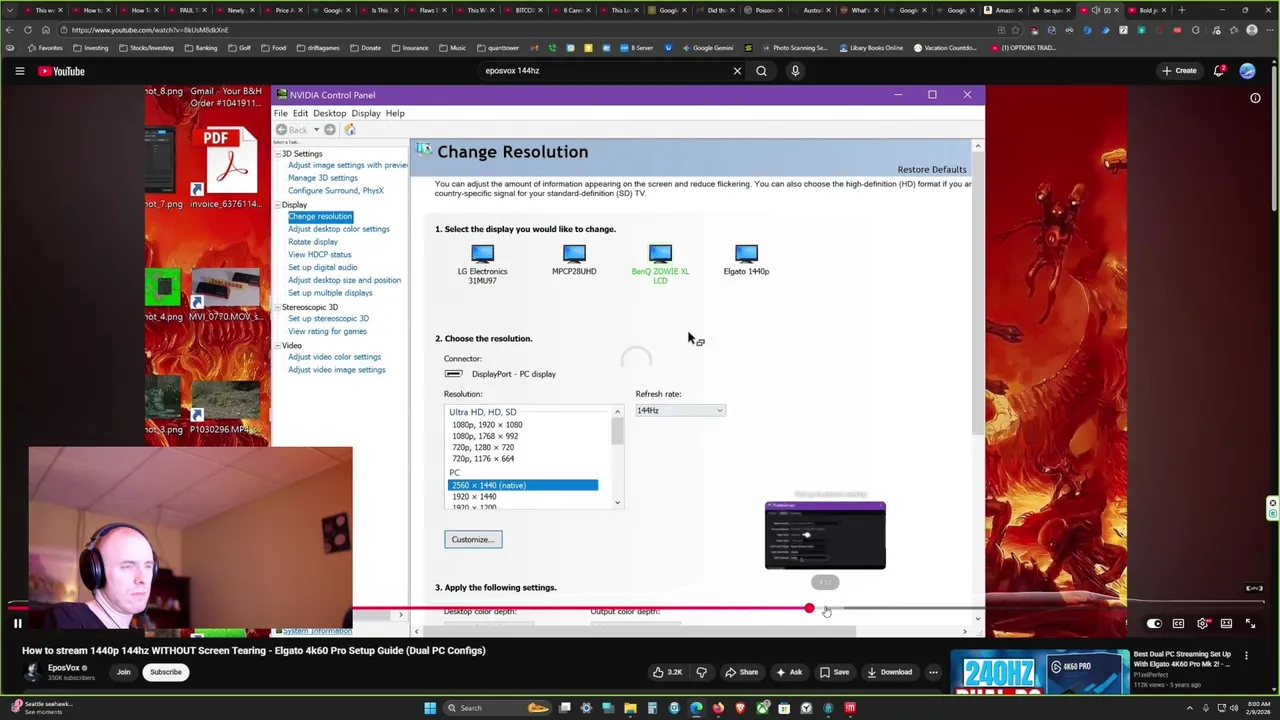
Task: Click Windows Start button on taskbar
Action: click(430, 708)
